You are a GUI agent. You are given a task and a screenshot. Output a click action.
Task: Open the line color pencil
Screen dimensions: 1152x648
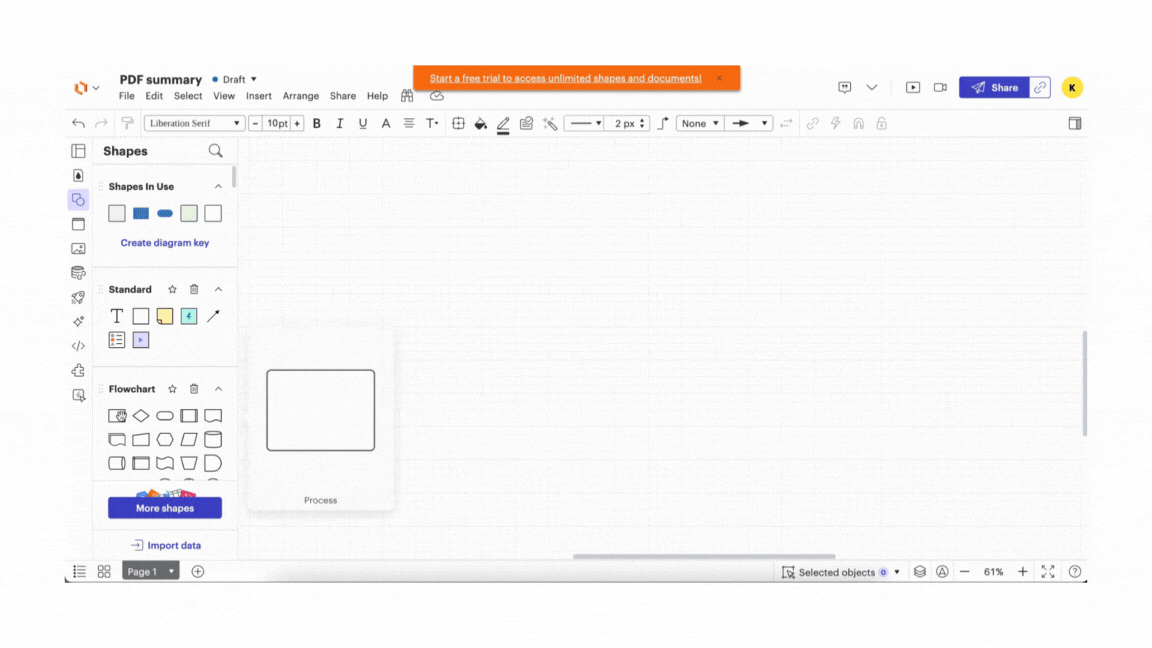pyautogui.click(x=503, y=124)
